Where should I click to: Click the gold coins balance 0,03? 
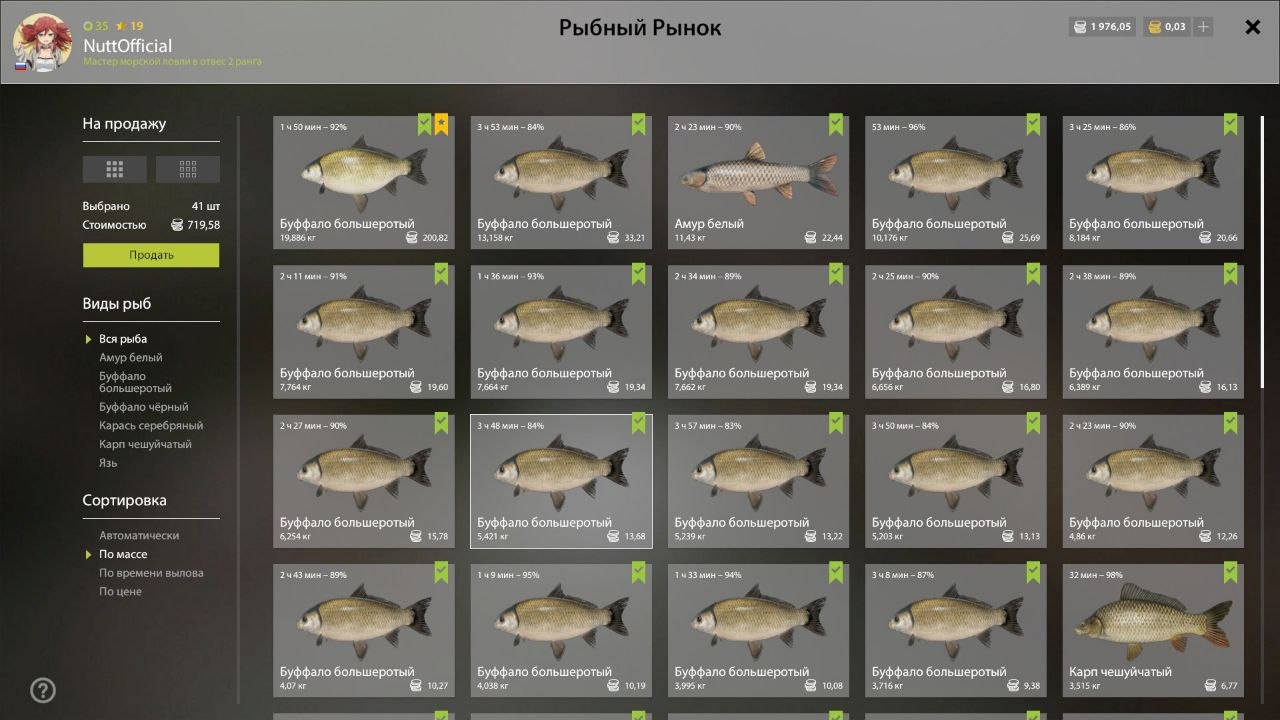pyautogui.click(x=1166, y=27)
